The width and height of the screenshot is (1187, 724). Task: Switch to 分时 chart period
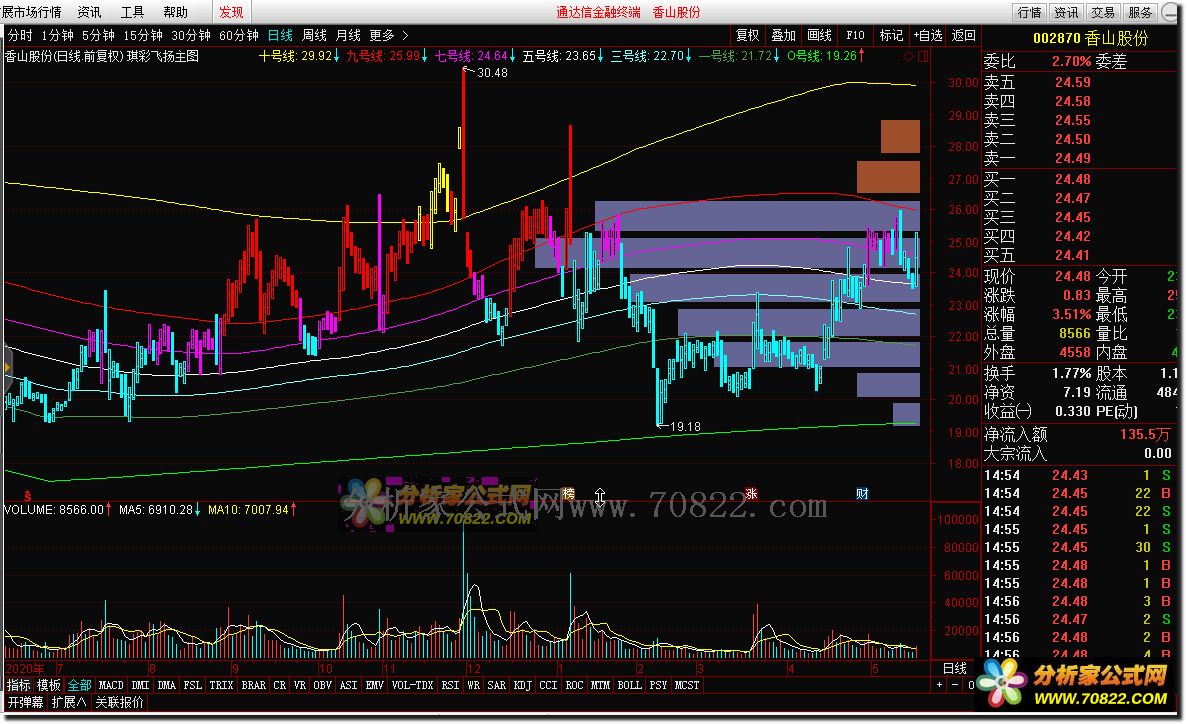[20, 36]
